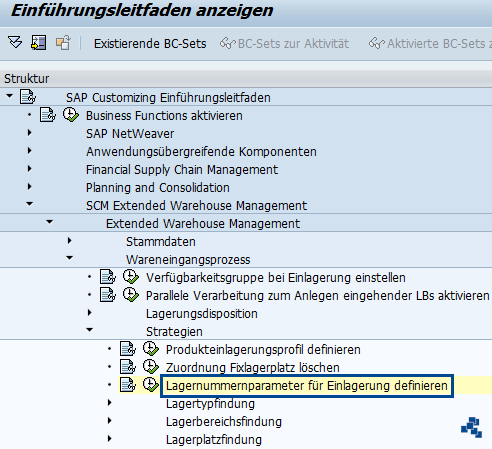Click Strategien label

(174, 332)
